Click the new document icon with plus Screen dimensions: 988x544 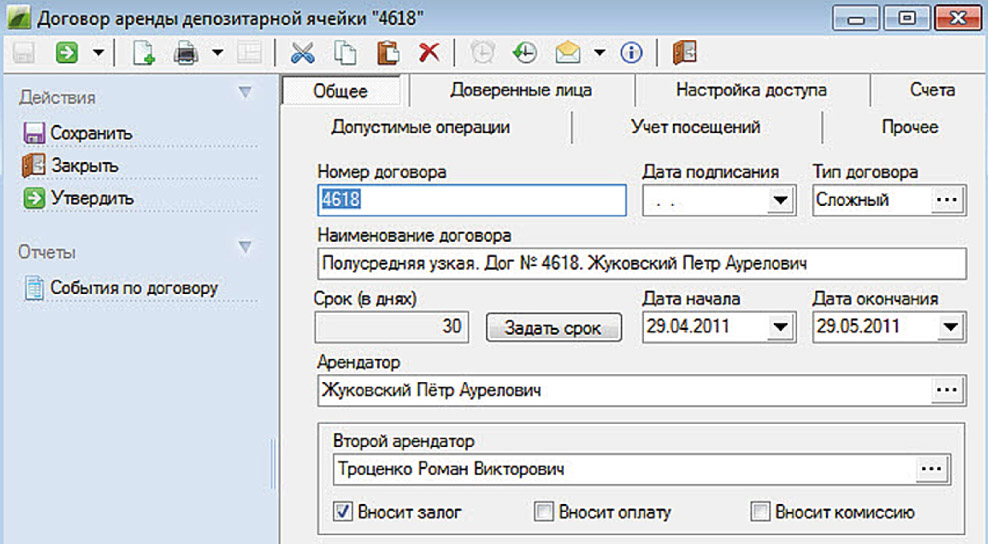[x=143, y=53]
